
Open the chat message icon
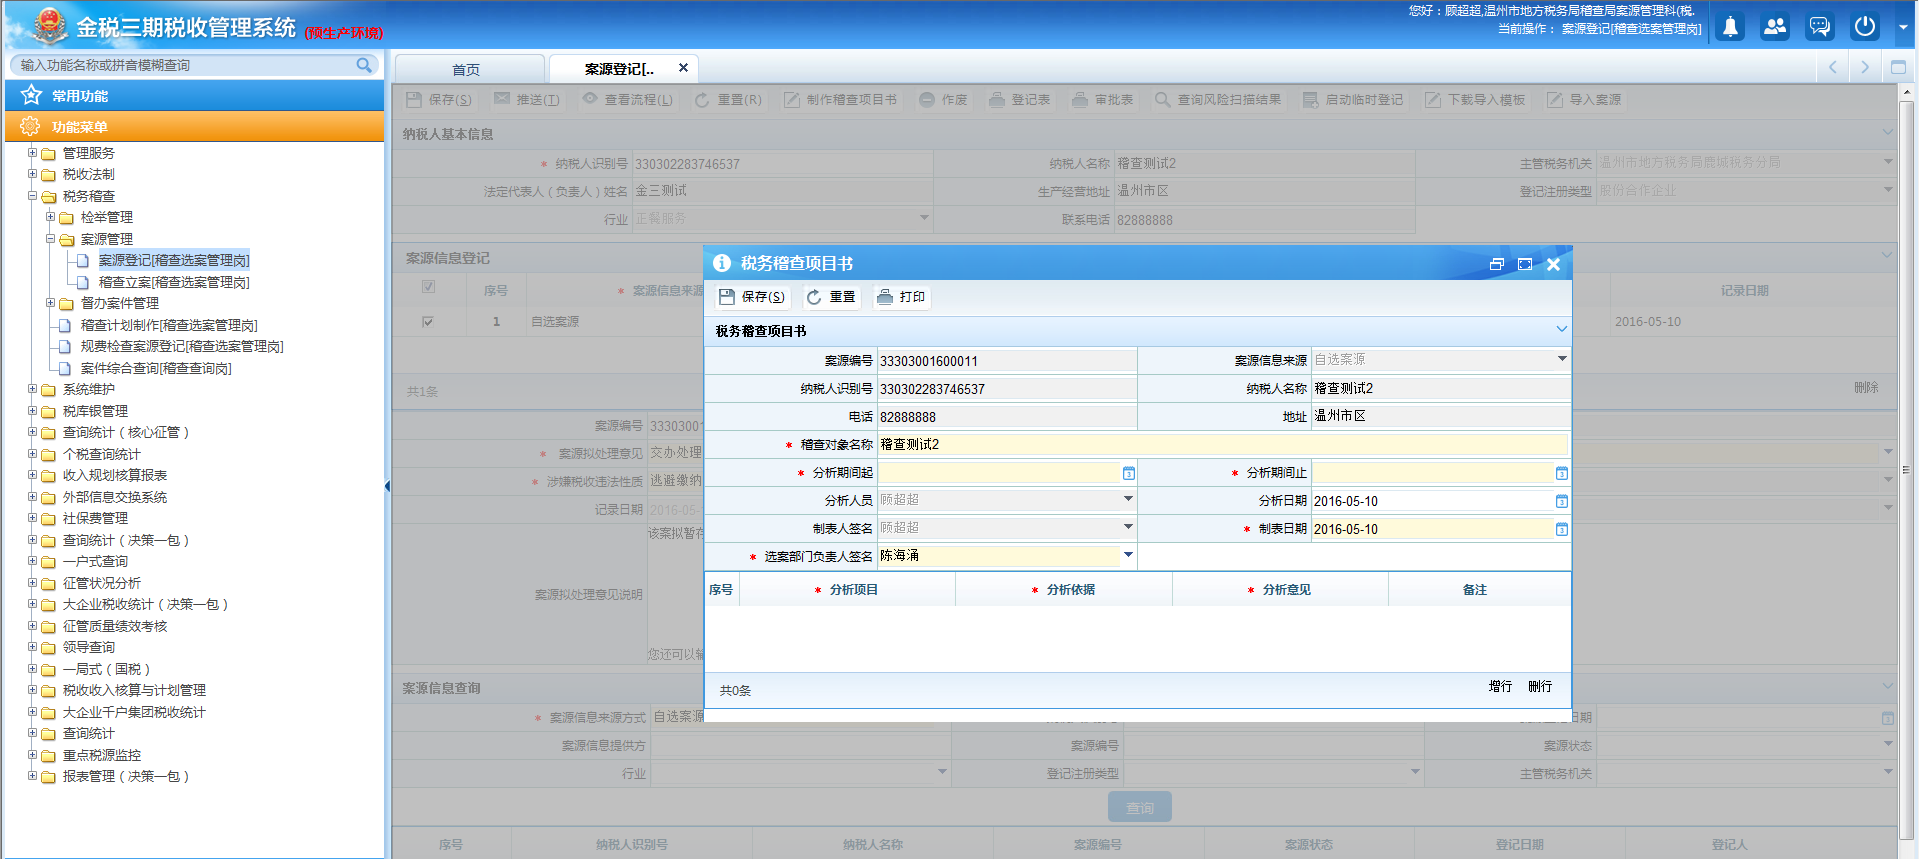pos(1820,27)
